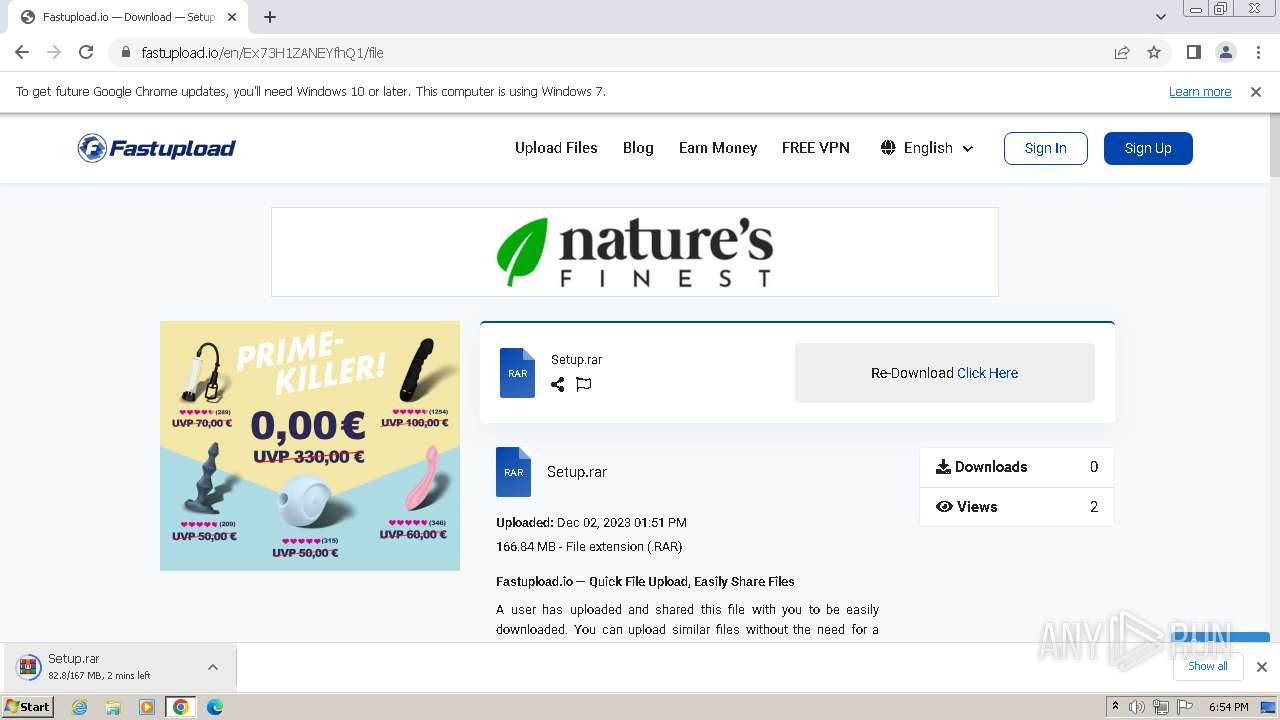The image size is (1280, 720).
Task: Open Blog menu item
Action: (638, 147)
